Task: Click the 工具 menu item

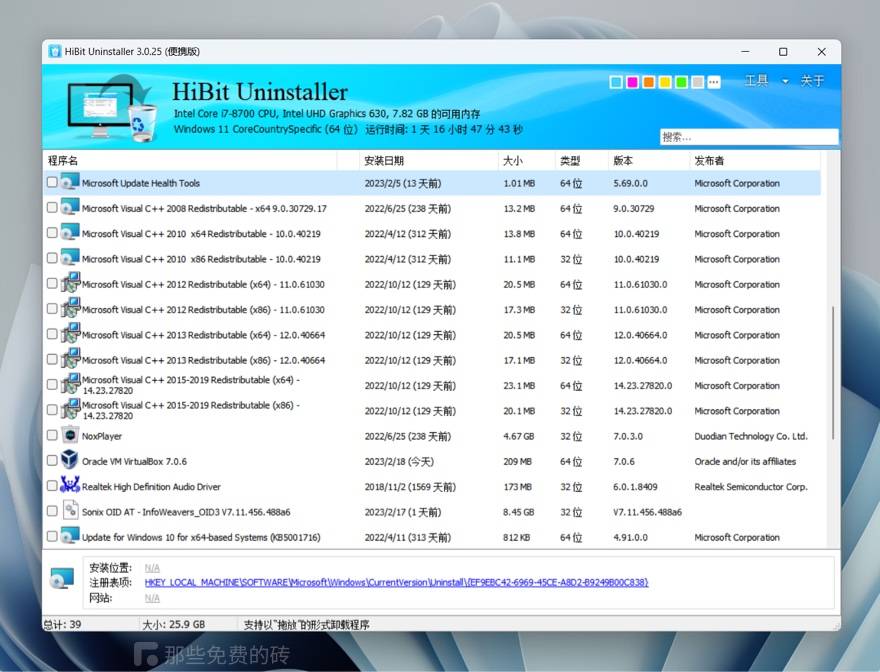Action: 759,81
